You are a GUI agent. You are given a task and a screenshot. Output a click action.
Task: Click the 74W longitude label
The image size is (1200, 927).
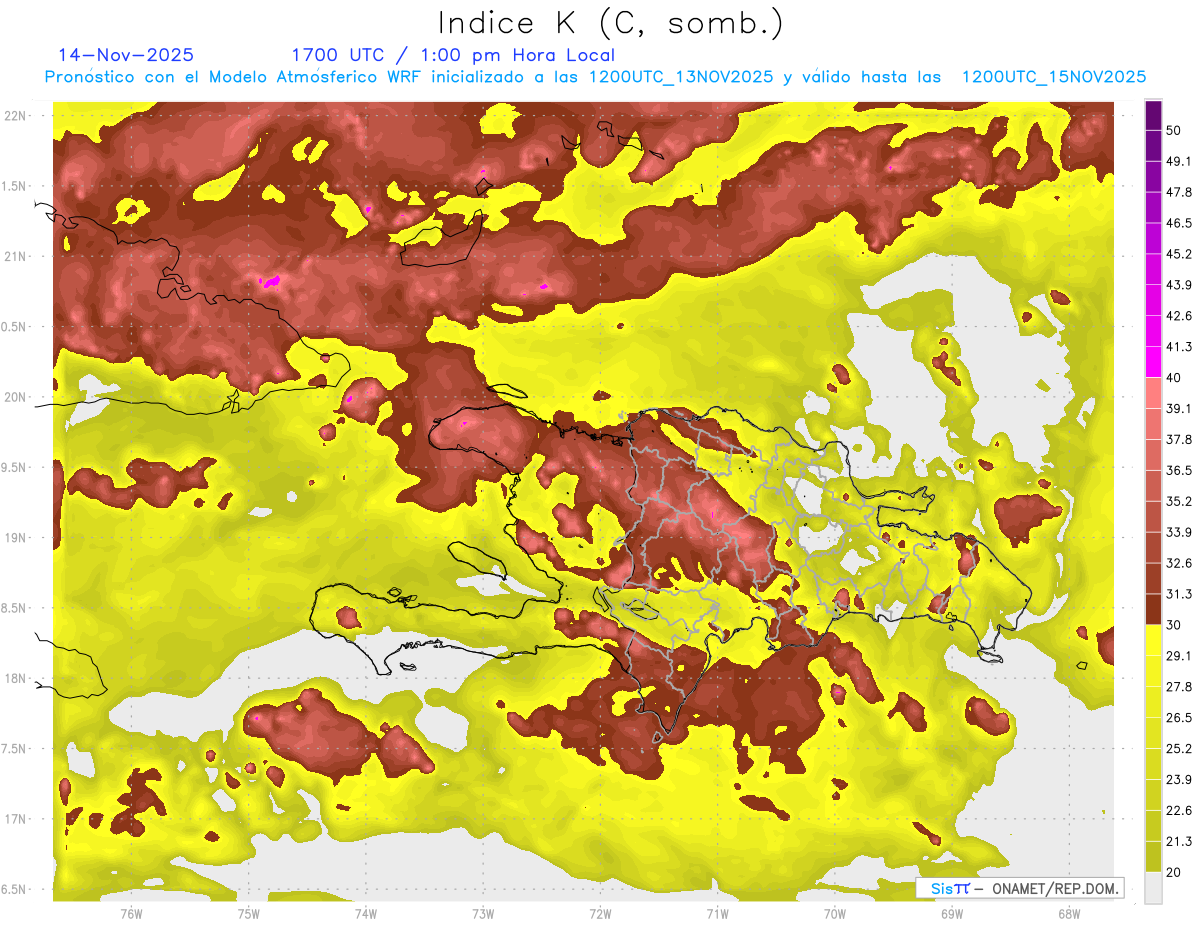pos(365,914)
